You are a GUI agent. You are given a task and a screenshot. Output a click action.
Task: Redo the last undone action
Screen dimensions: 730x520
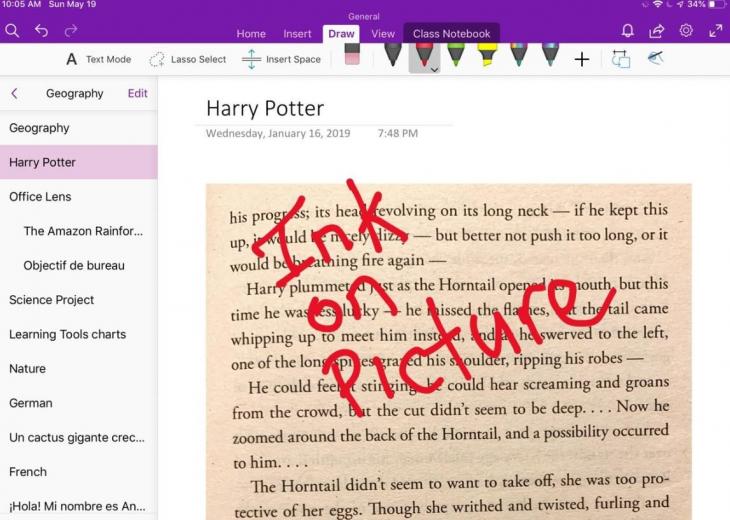pyautogui.click(x=71, y=31)
